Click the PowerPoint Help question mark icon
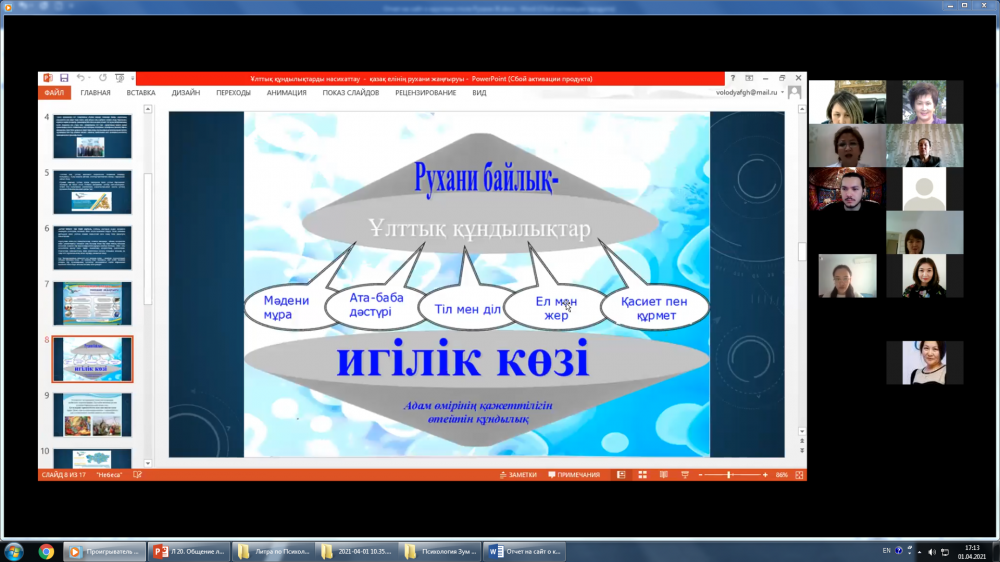This screenshot has width=1000, height=562. (x=733, y=78)
